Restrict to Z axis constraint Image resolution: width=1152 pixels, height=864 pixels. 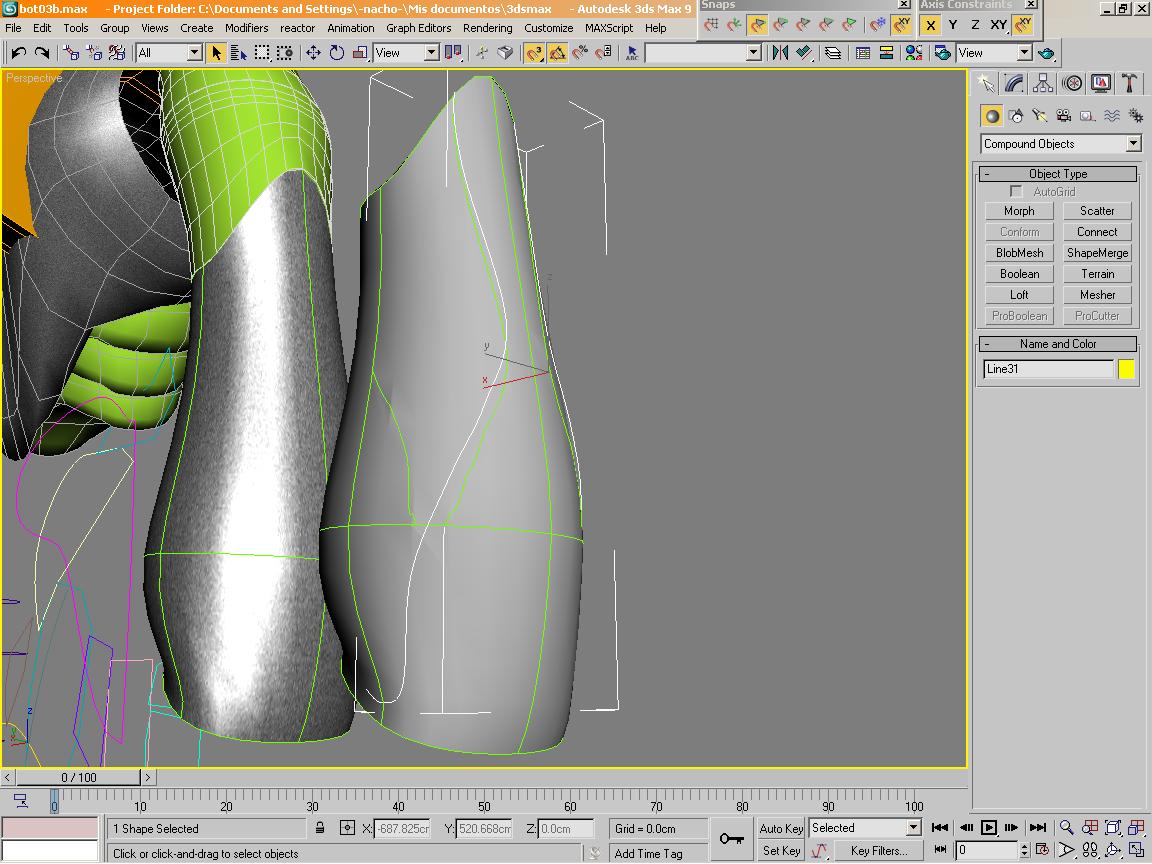975,25
